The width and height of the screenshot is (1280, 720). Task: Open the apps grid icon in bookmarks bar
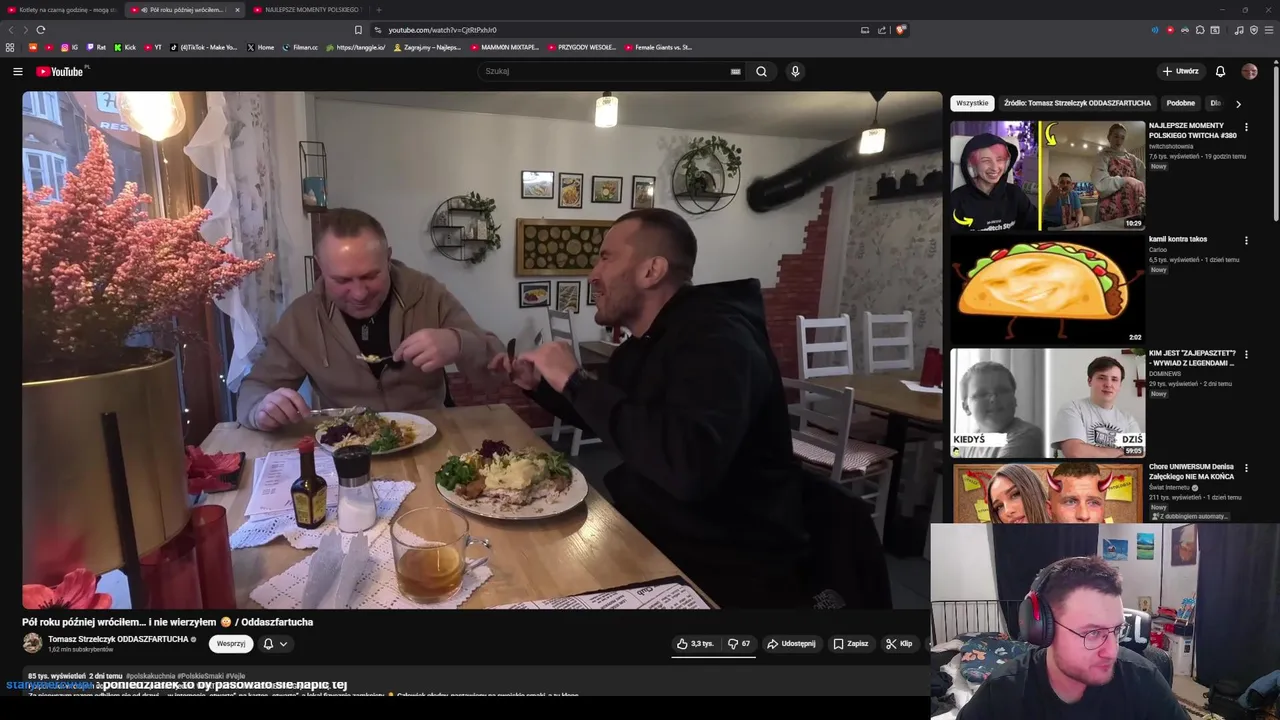pos(10,47)
